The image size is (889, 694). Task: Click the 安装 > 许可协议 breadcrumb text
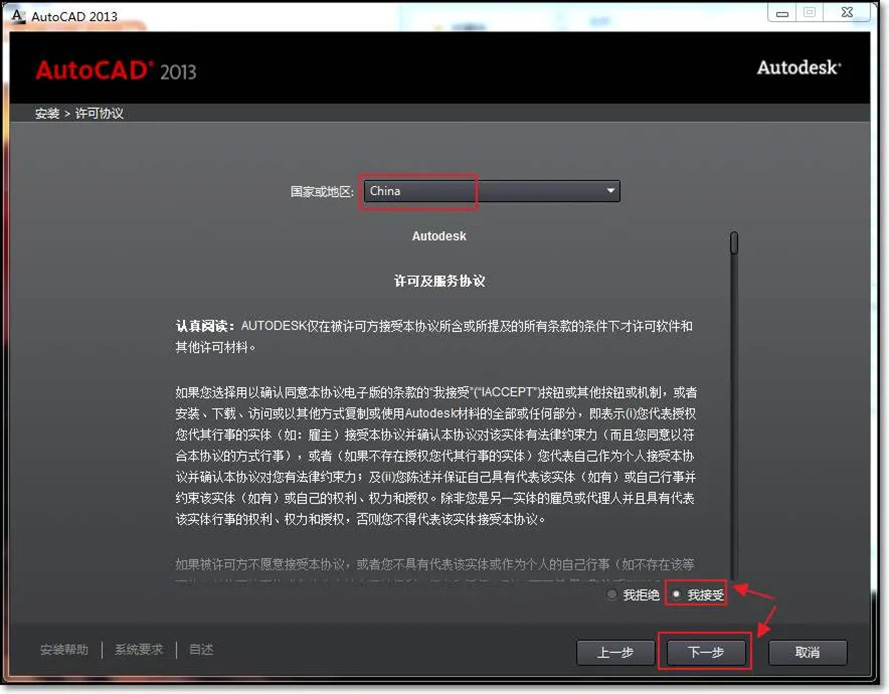(79, 113)
